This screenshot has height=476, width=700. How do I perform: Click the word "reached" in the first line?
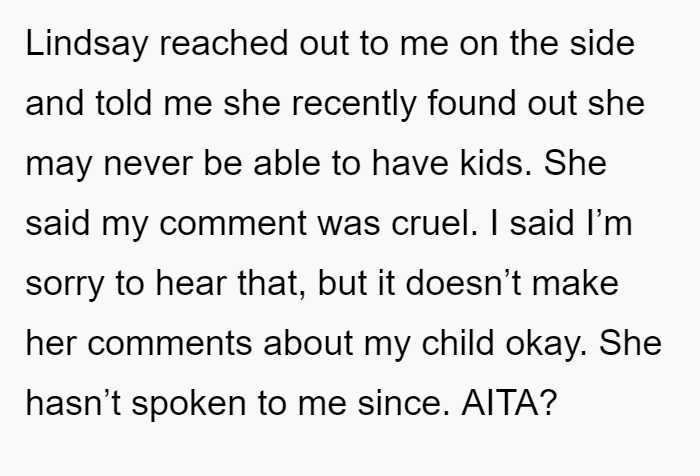224,43
